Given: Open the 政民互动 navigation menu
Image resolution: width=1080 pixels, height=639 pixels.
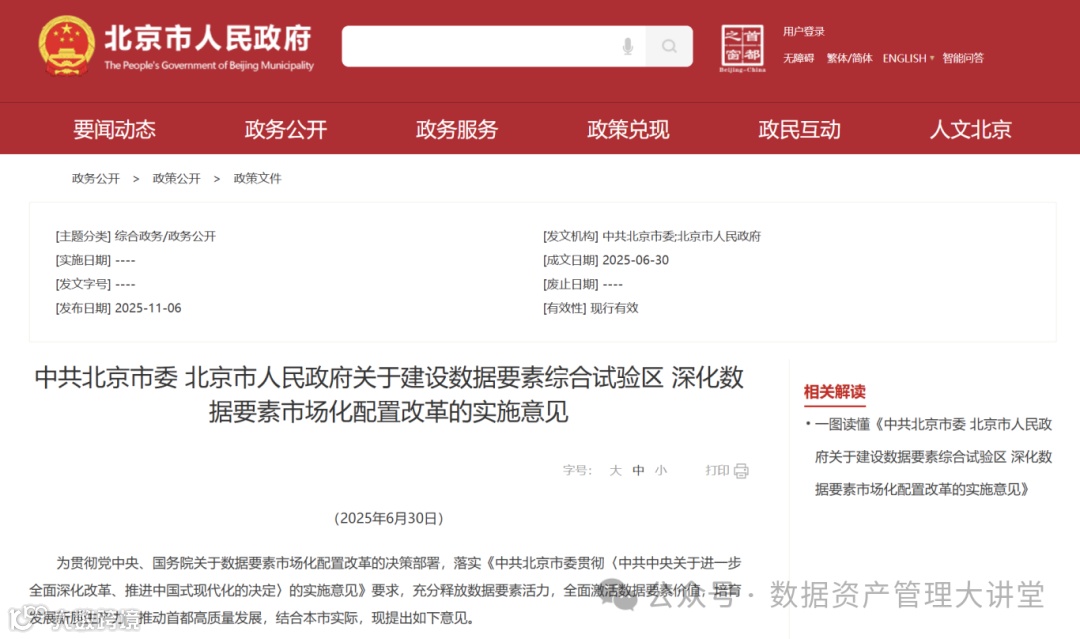Looking at the screenshot, I should (x=800, y=129).
